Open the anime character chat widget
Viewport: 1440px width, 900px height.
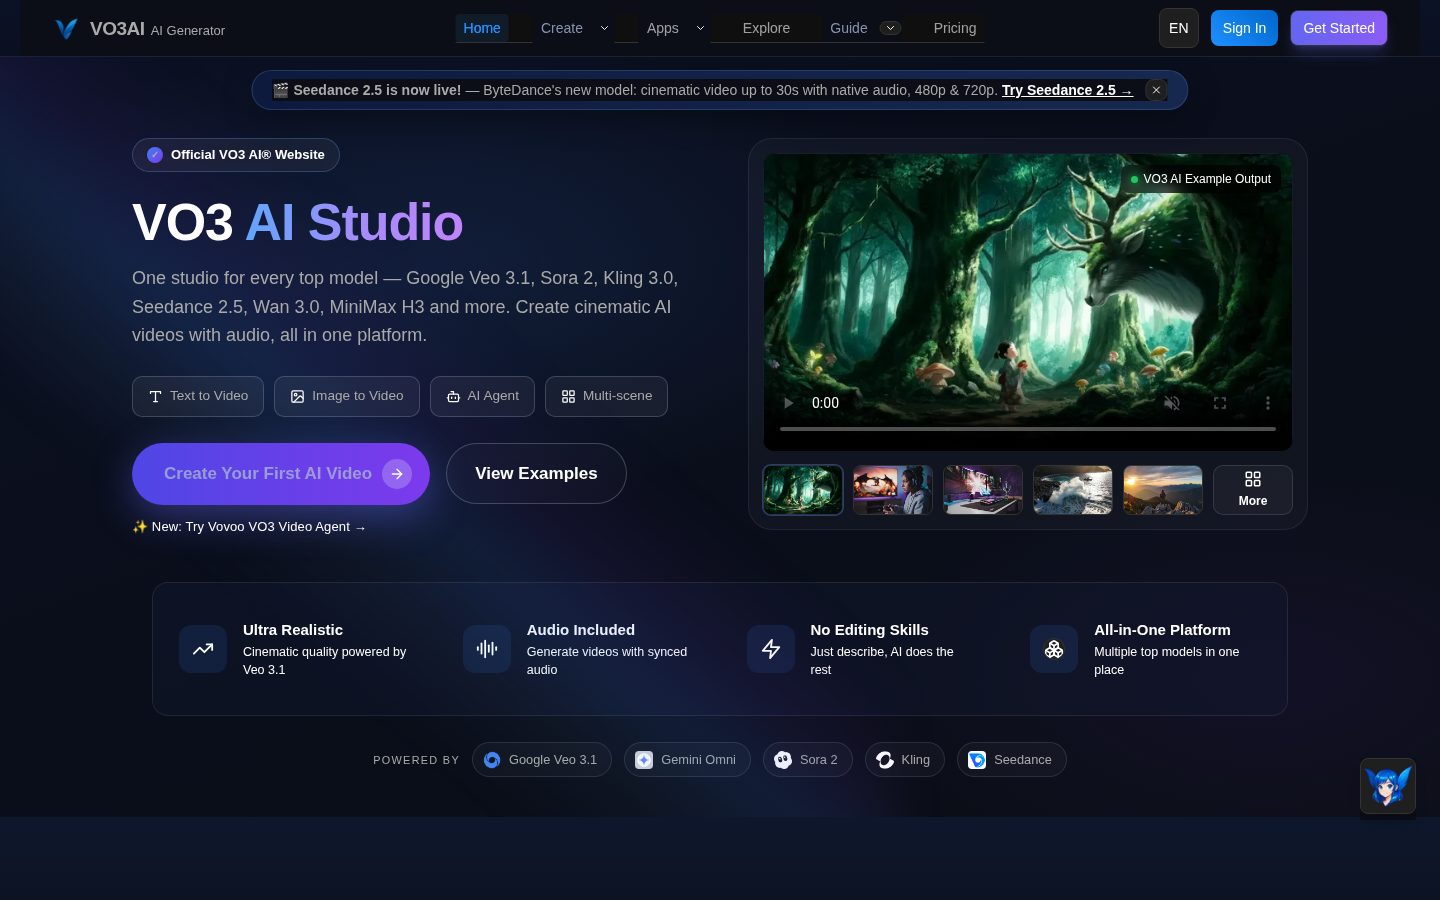click(x=1388, y=786)
